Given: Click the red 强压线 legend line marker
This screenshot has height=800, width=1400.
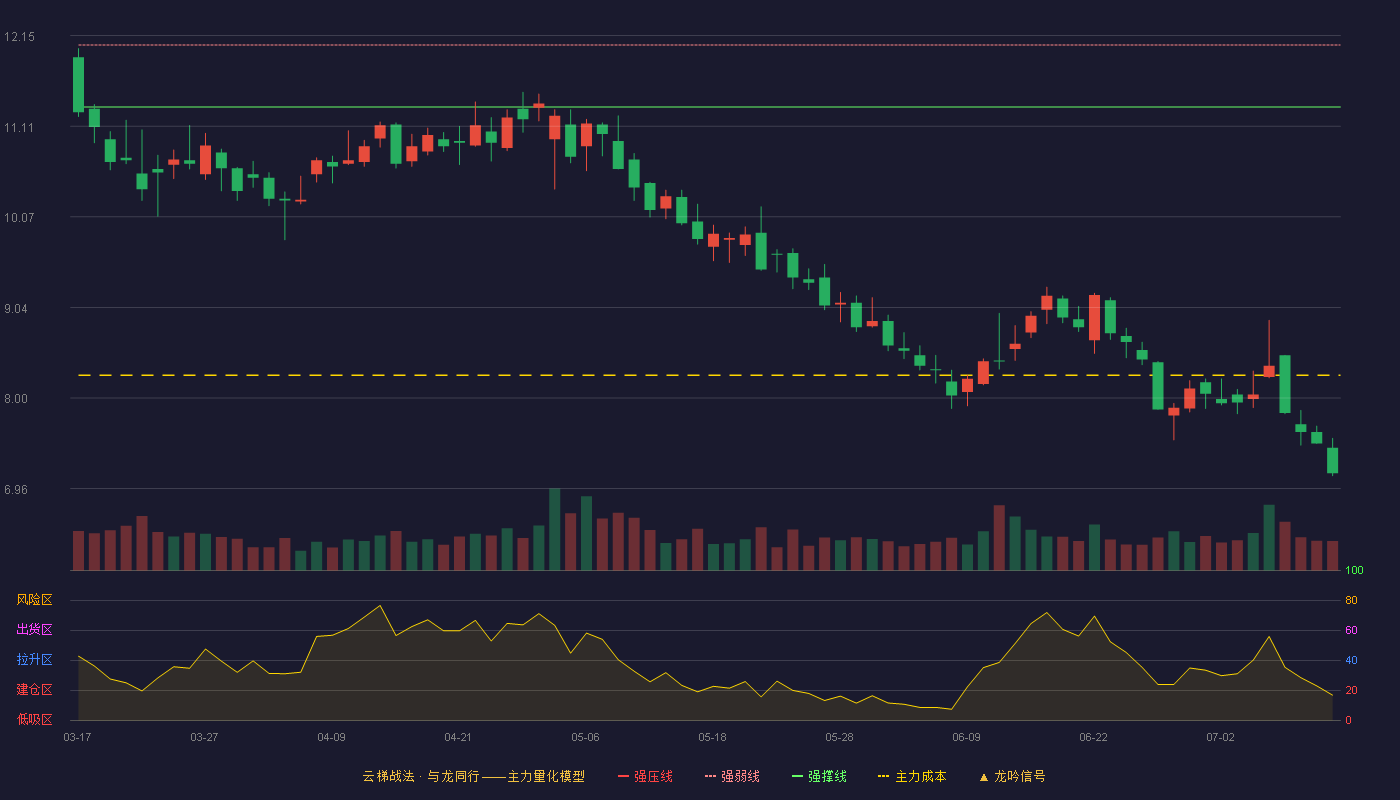Looking at the screenshot, I should pyautogui.click(x=624, y=776).
